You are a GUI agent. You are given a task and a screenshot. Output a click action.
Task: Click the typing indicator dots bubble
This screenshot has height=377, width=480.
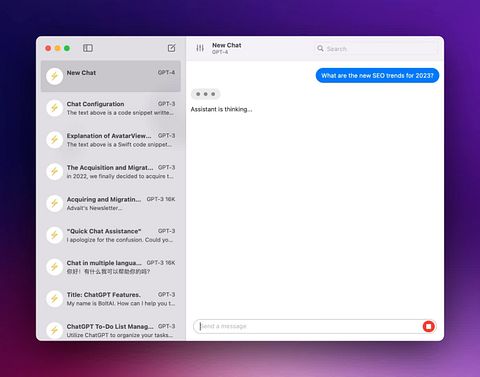click(x=206, y=94)
